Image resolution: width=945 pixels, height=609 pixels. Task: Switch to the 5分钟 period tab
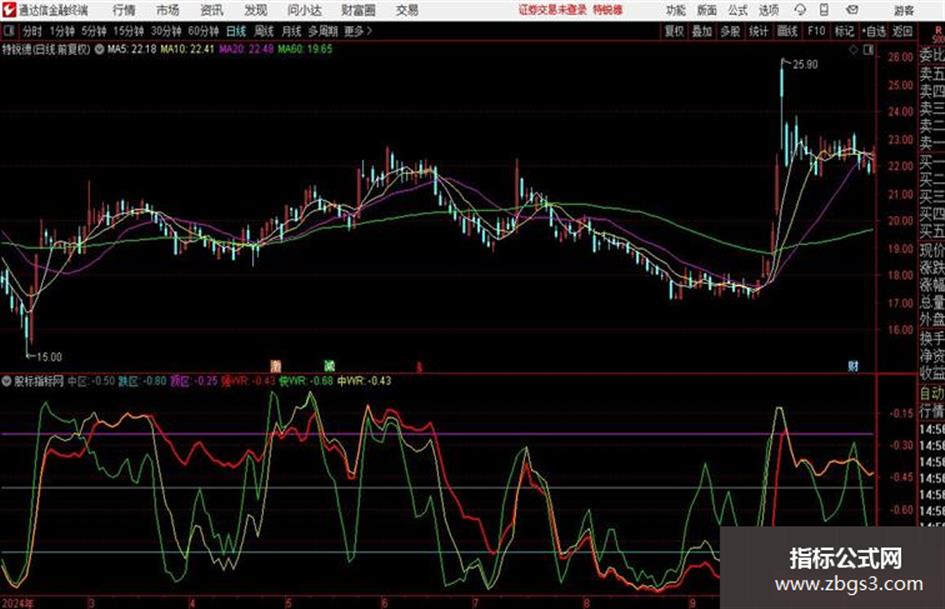coord(94,31)
